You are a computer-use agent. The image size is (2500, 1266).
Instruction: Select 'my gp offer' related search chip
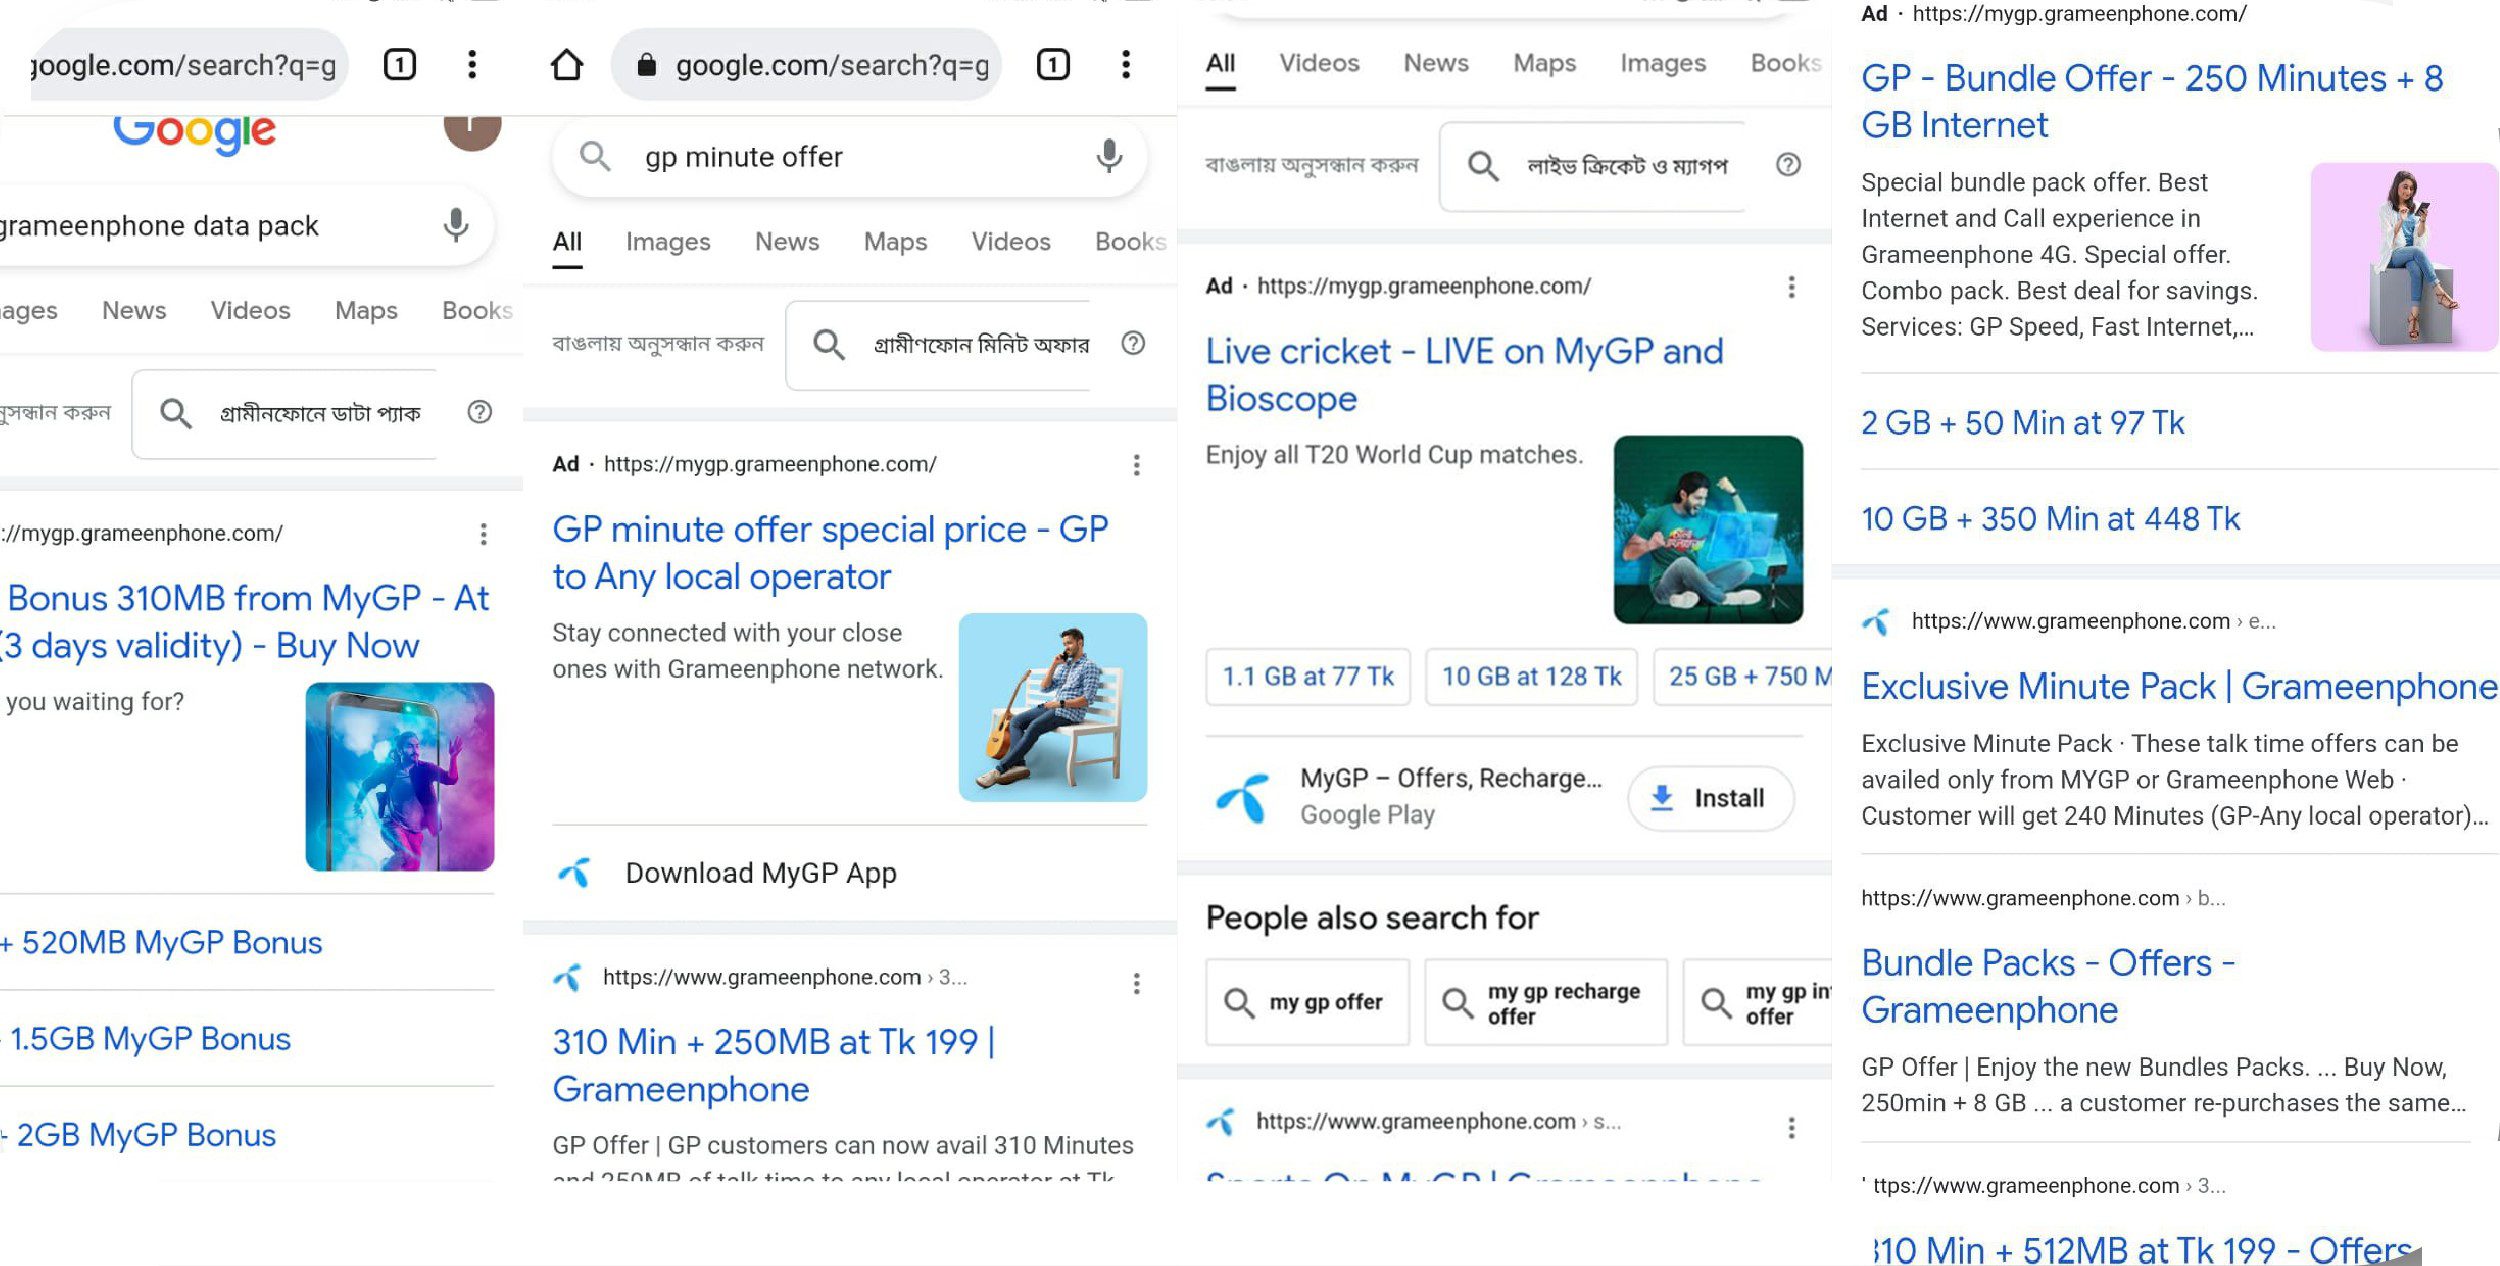(1307, 1003)
